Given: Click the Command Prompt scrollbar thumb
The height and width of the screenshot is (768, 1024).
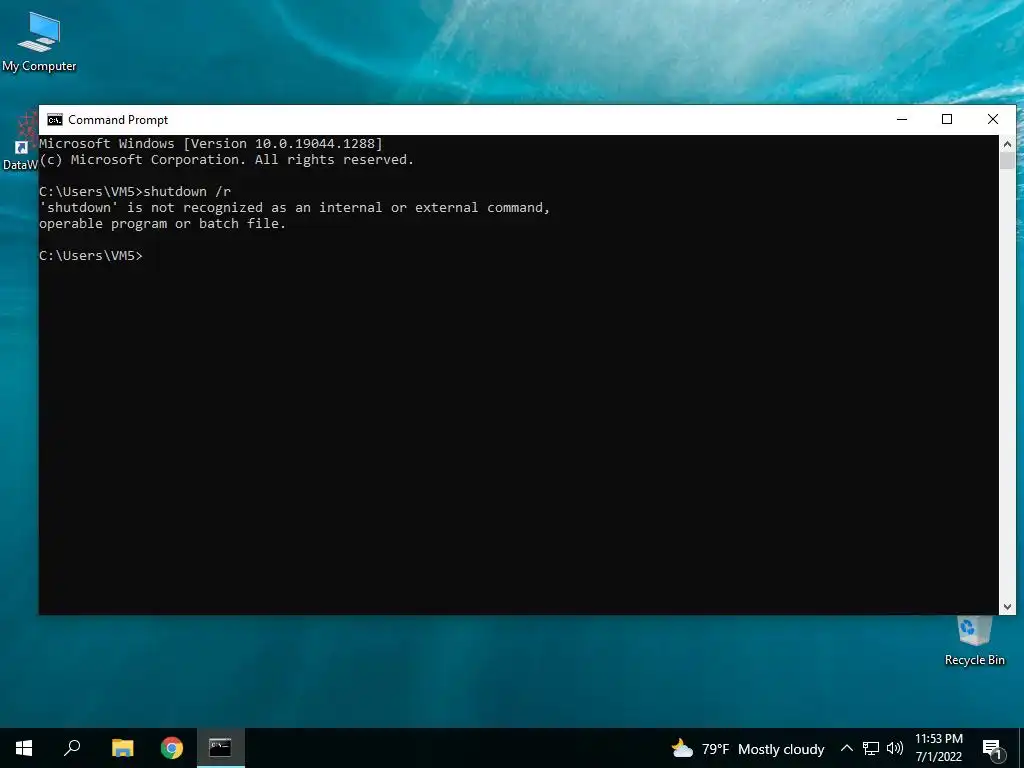Looking at the screenshot, I should 1007,161.
